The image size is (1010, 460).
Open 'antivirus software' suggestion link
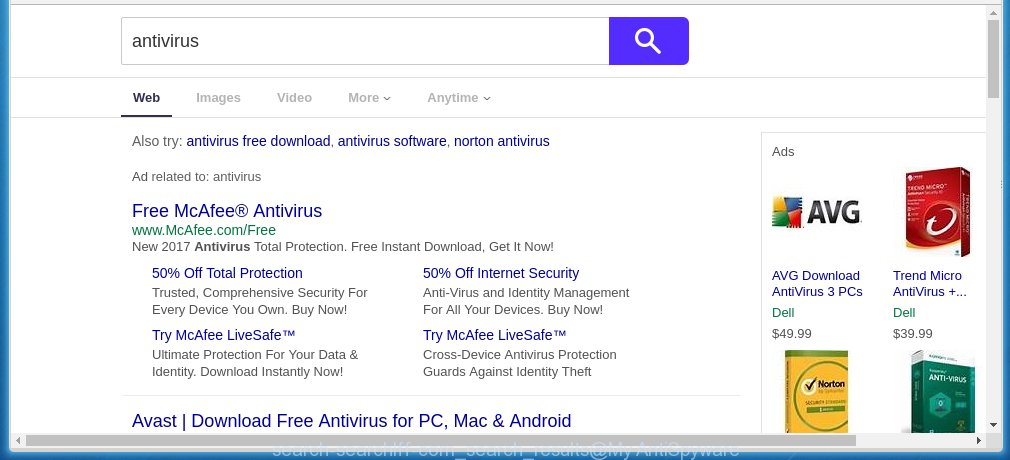(x=392, y=141)
